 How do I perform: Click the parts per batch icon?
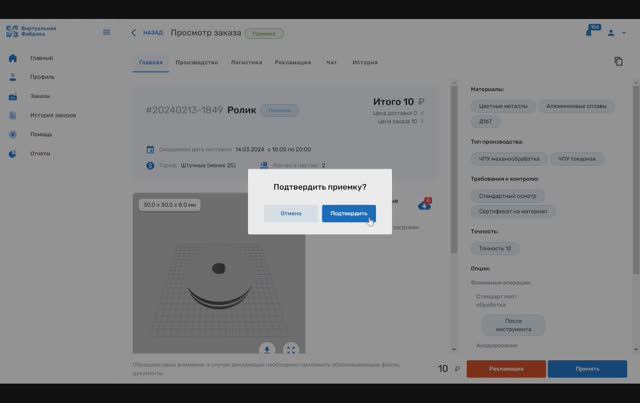pos(264,165)
